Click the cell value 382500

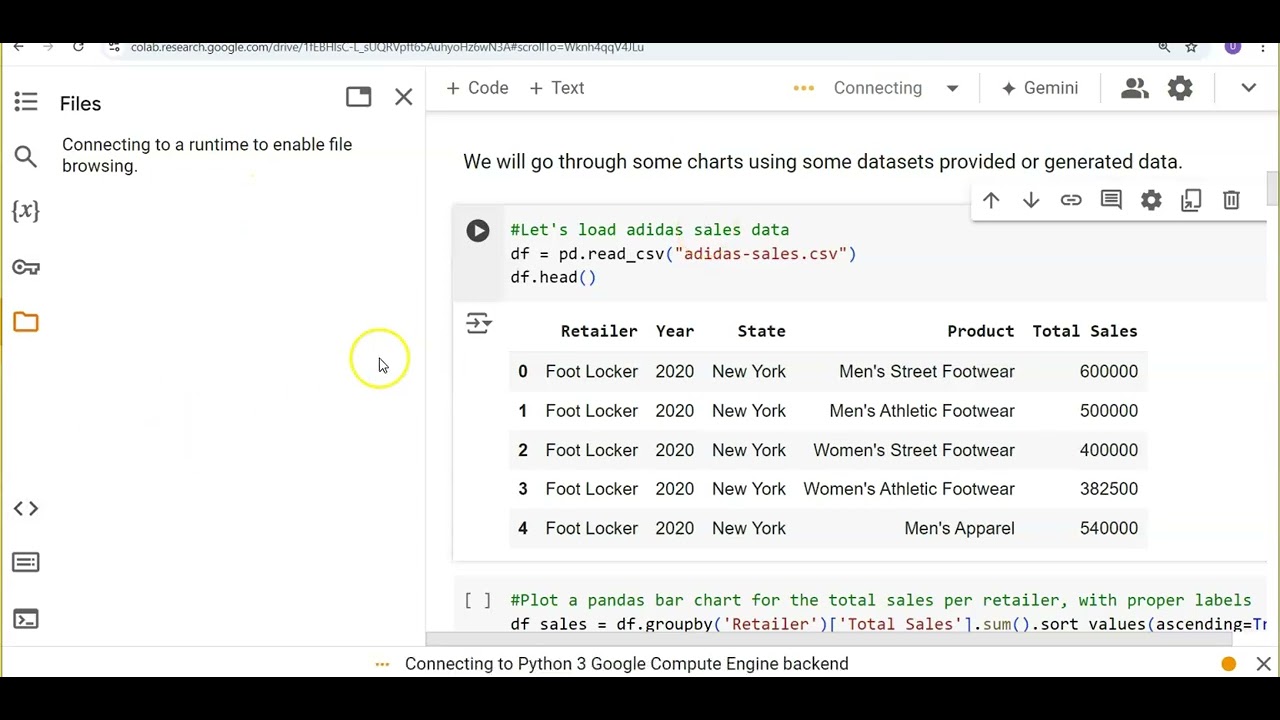pos(1109,489)
